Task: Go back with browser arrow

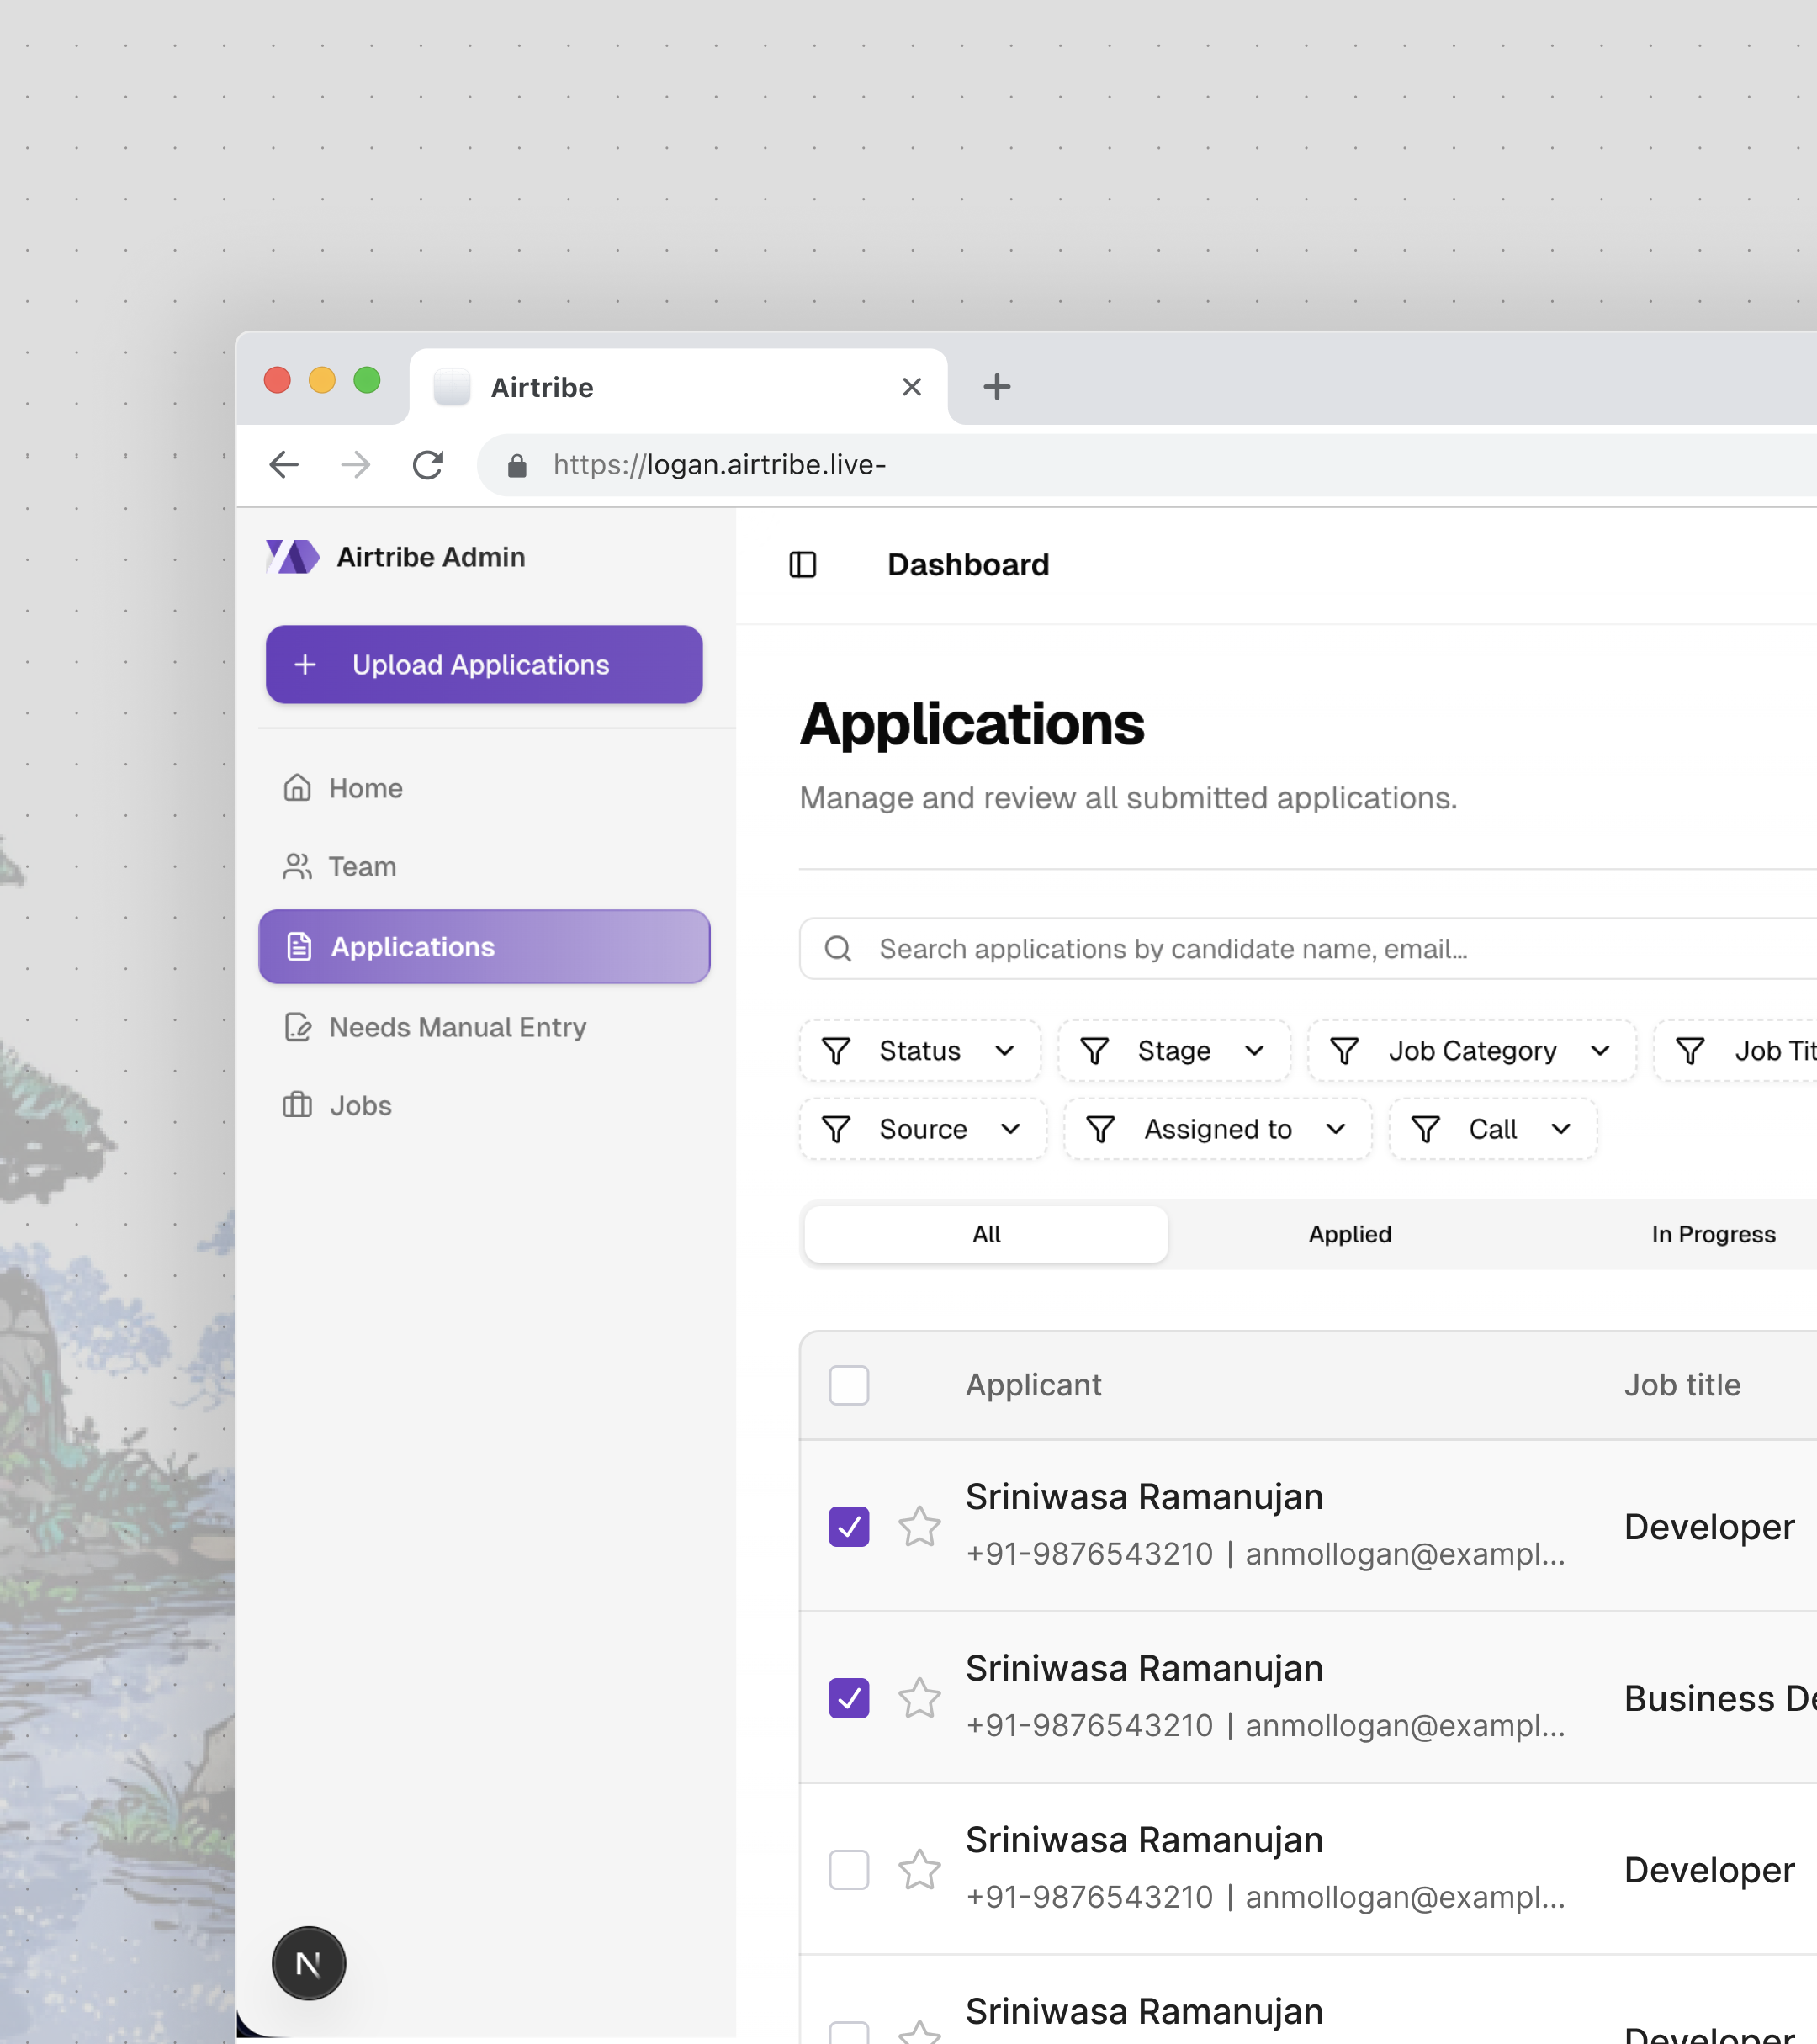Action: 284,465
